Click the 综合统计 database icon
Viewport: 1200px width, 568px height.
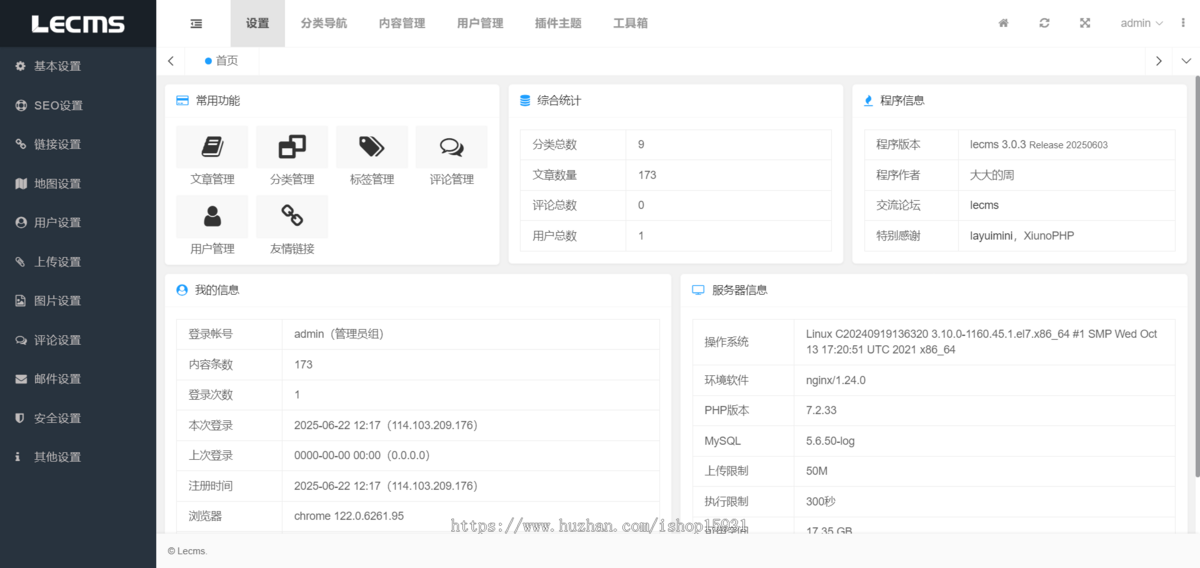[x=525, y=101]
